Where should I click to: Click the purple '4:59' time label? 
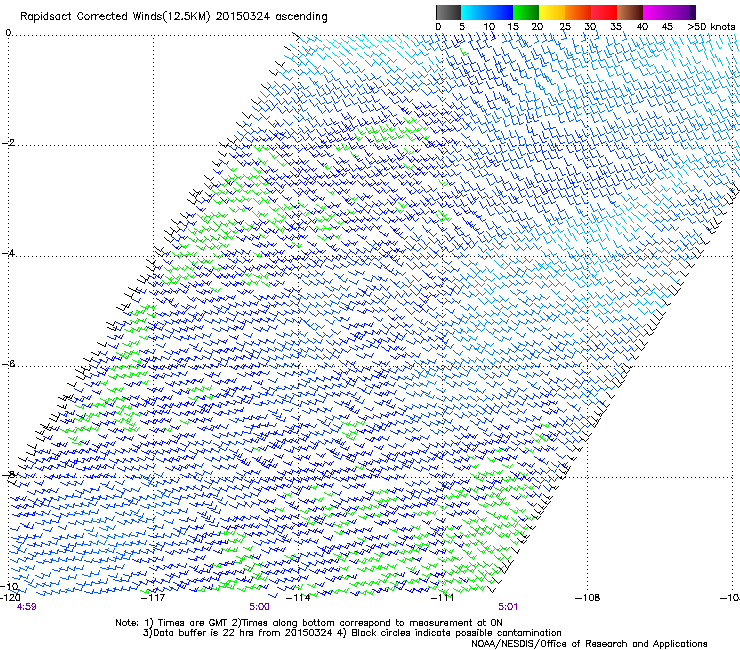pyautogui.click(x=26, y=607)
